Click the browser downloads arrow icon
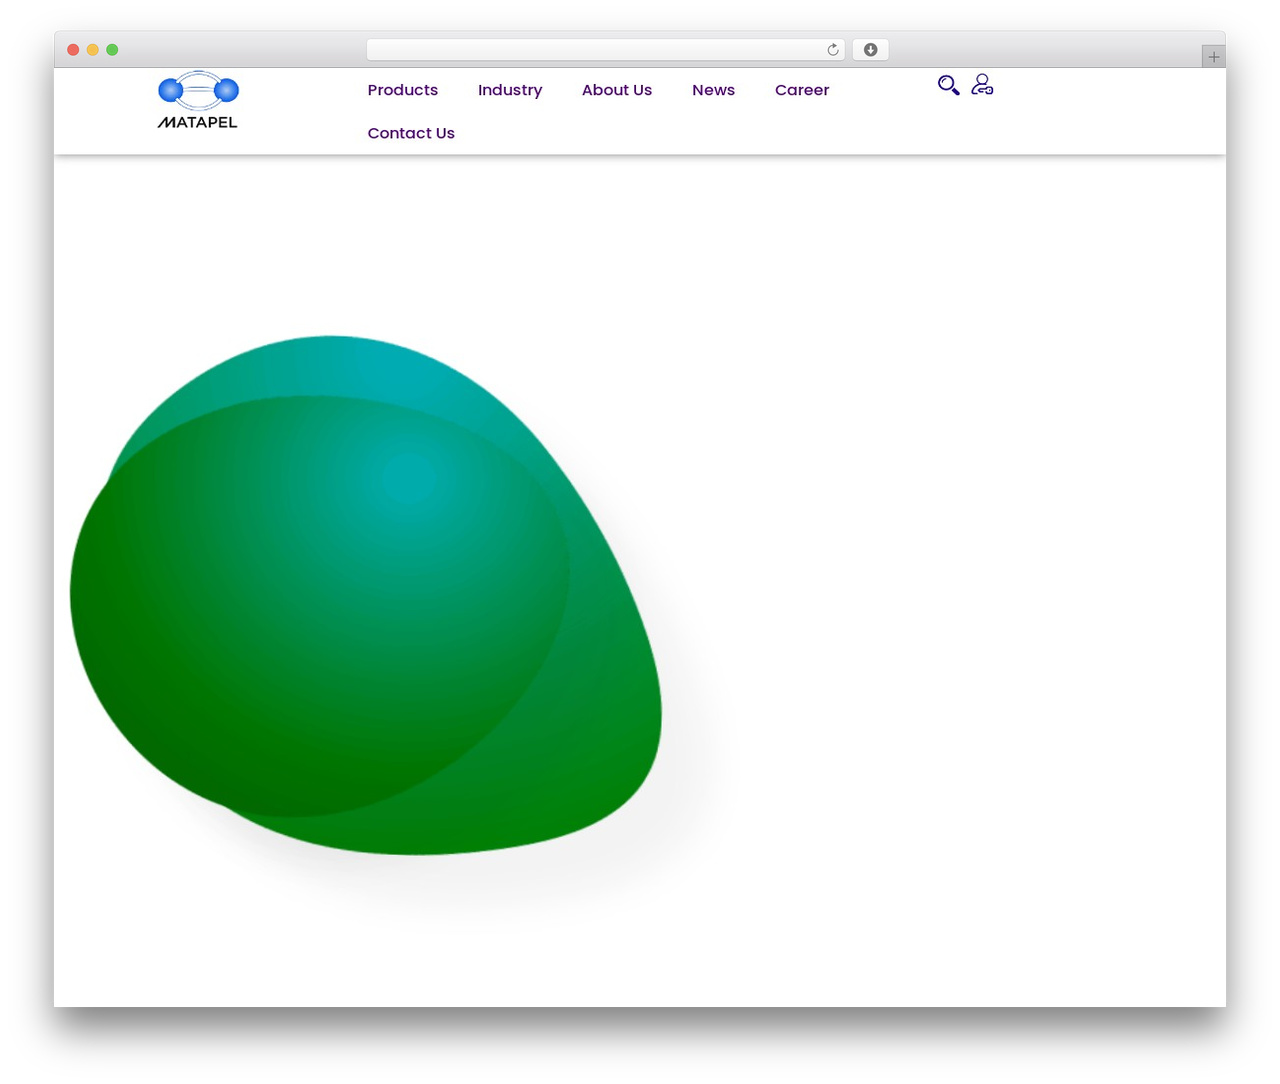1280x1084 pixels. [x=870, y=50]
